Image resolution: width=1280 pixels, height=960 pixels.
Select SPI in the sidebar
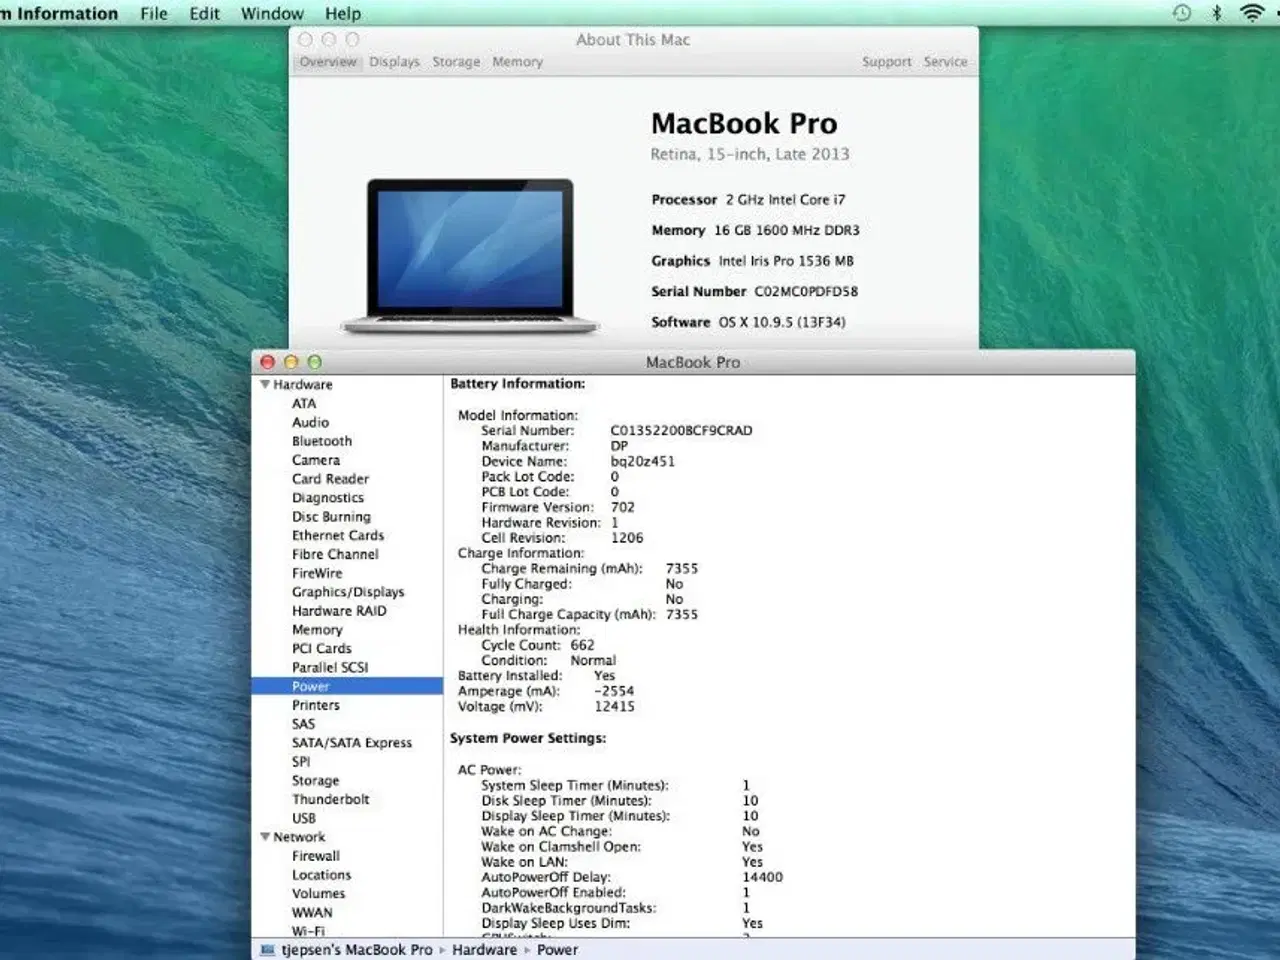pyautogui.click(x=301, y=761)
